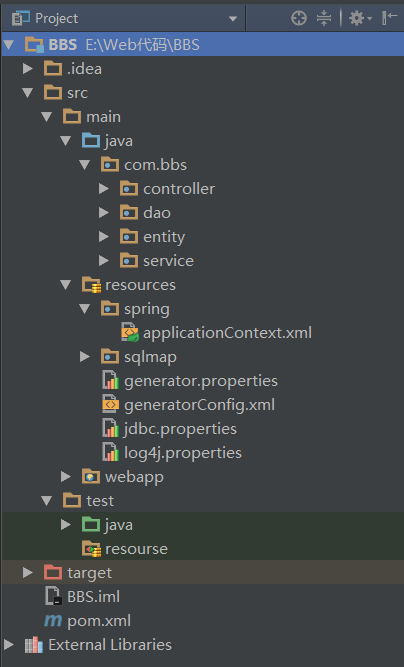Expand the service package arrow
This screenshot has height=667, width=404.
[x=104, y=261]
